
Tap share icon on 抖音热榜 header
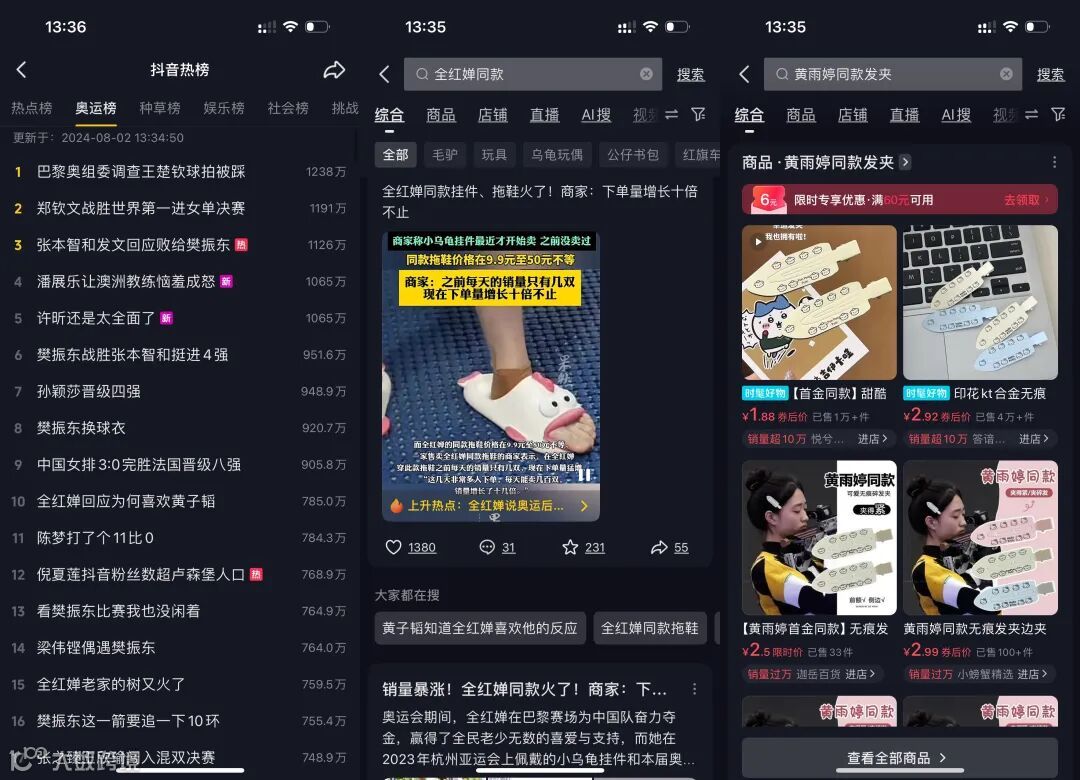(x=334, y=70)
